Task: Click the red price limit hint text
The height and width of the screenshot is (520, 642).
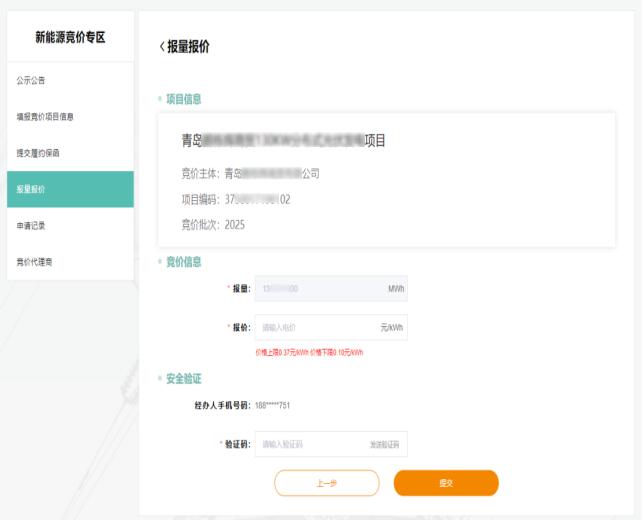Action: coord(309,352)
